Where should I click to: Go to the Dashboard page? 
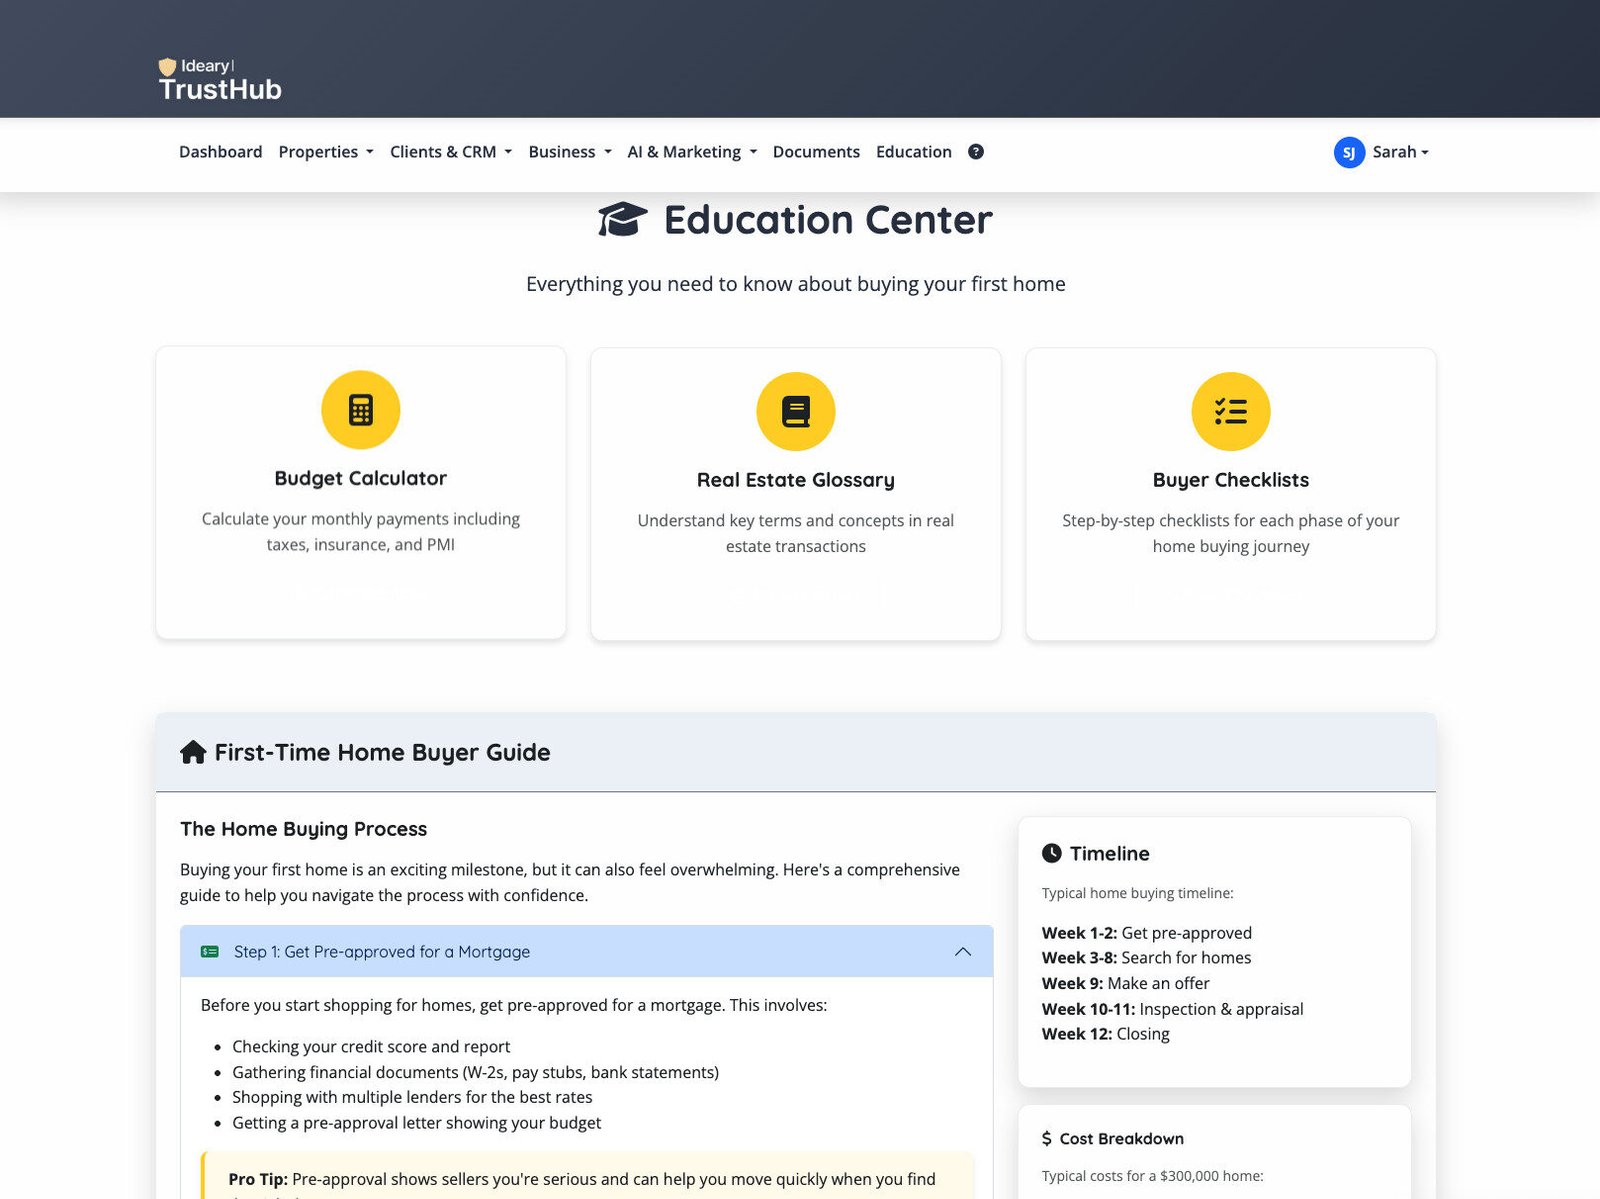(221, 152)
